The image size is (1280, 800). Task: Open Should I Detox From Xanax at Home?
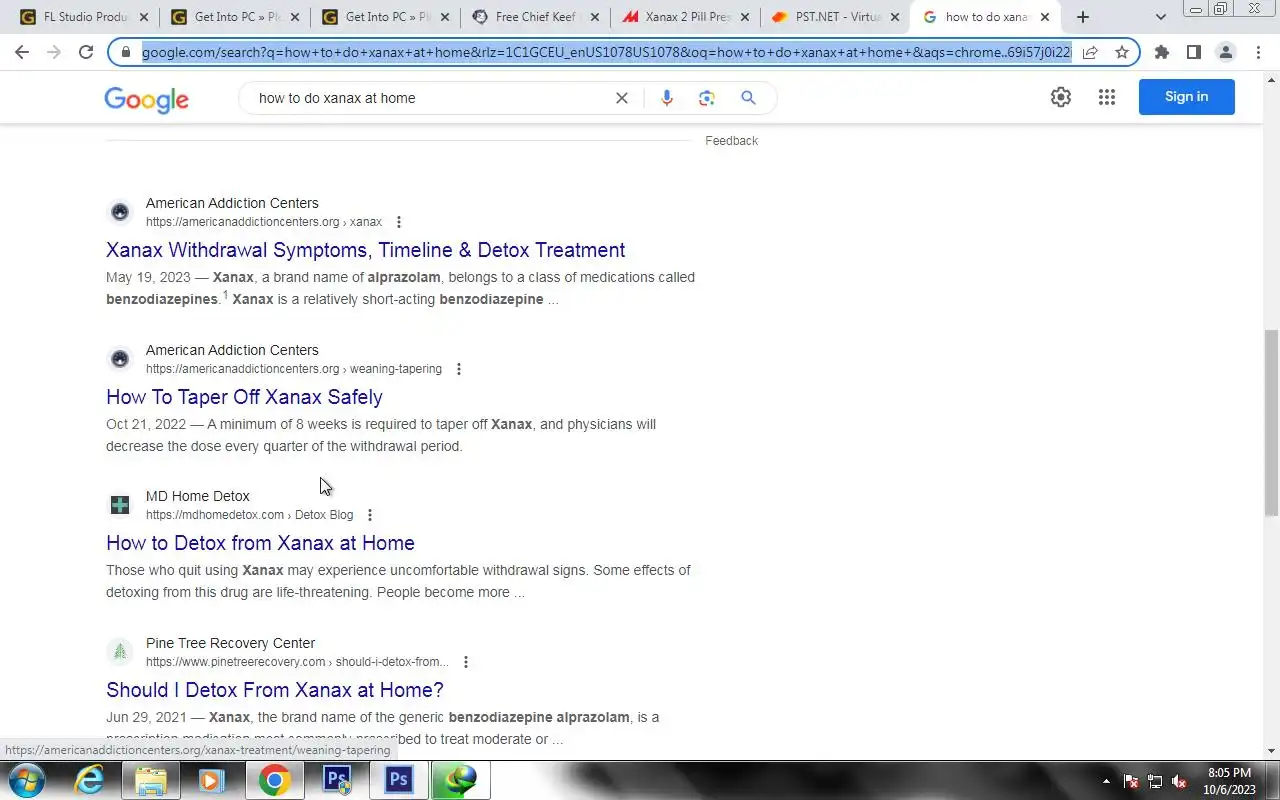275,690
